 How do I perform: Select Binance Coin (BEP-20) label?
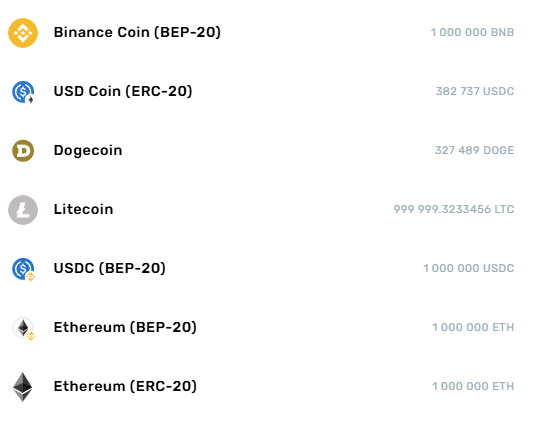tap(137, 32)
